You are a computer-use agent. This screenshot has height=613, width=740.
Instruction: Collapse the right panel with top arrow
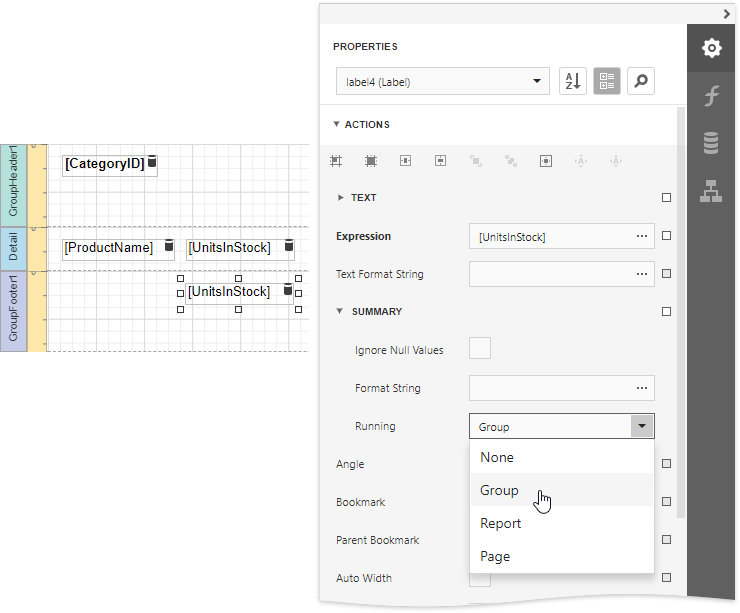point(727,13)
